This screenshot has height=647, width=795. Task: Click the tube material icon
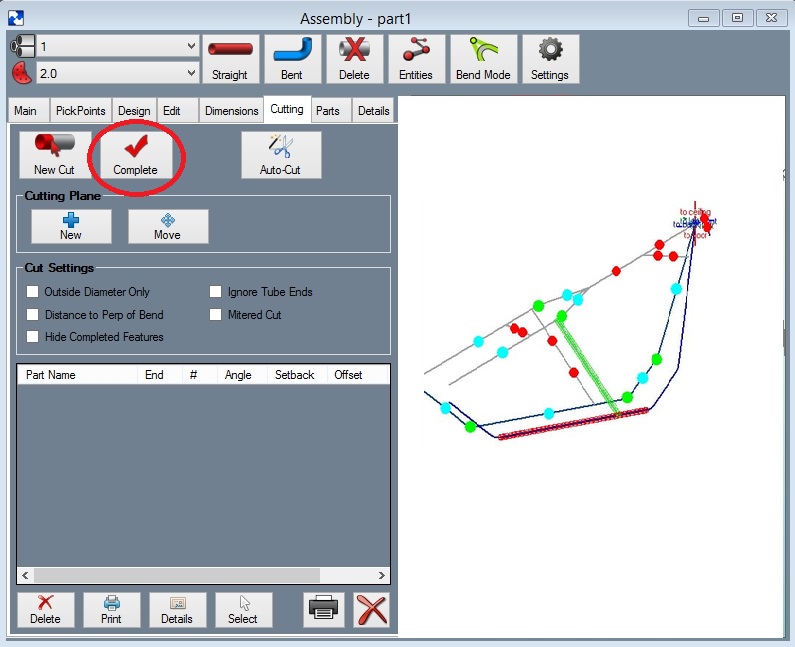coord(22,46)
